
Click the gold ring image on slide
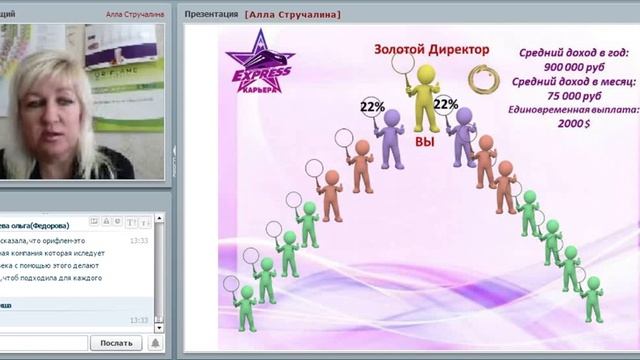pyautogui.click(x=484, y=79)
